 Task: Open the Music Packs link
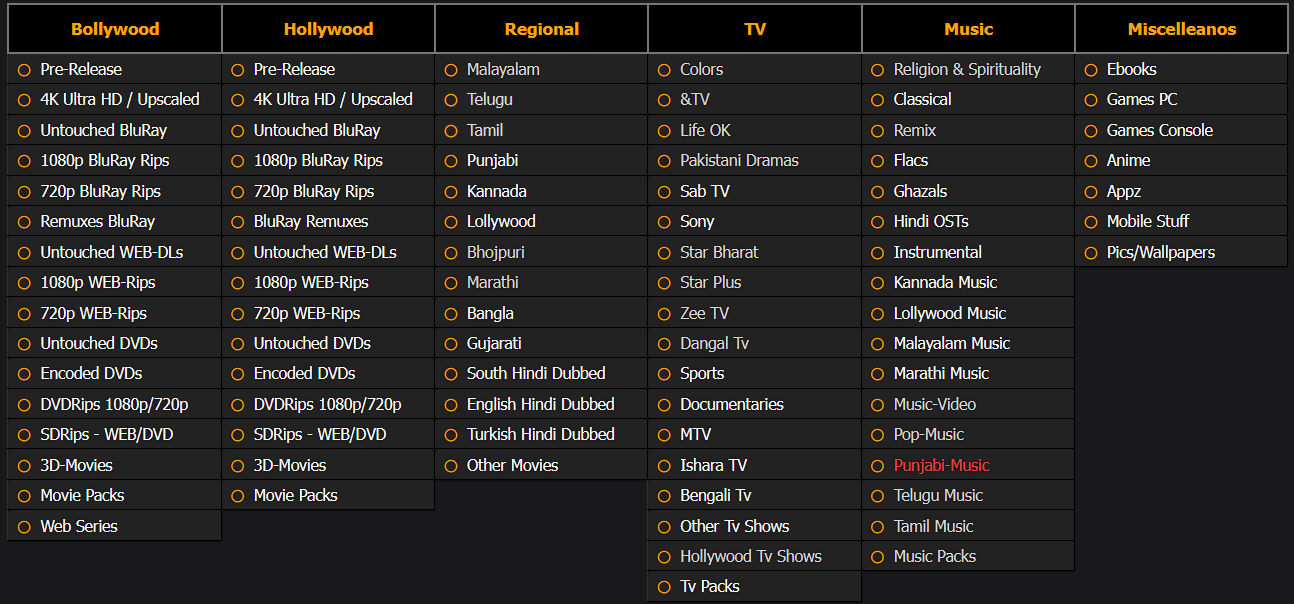click(x=935, y=556)
